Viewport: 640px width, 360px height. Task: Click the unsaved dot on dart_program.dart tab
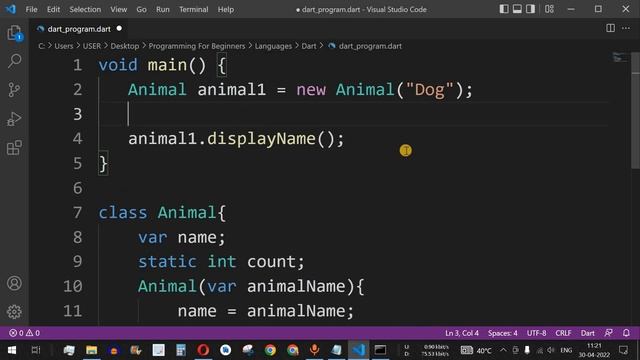pos(119,29)
